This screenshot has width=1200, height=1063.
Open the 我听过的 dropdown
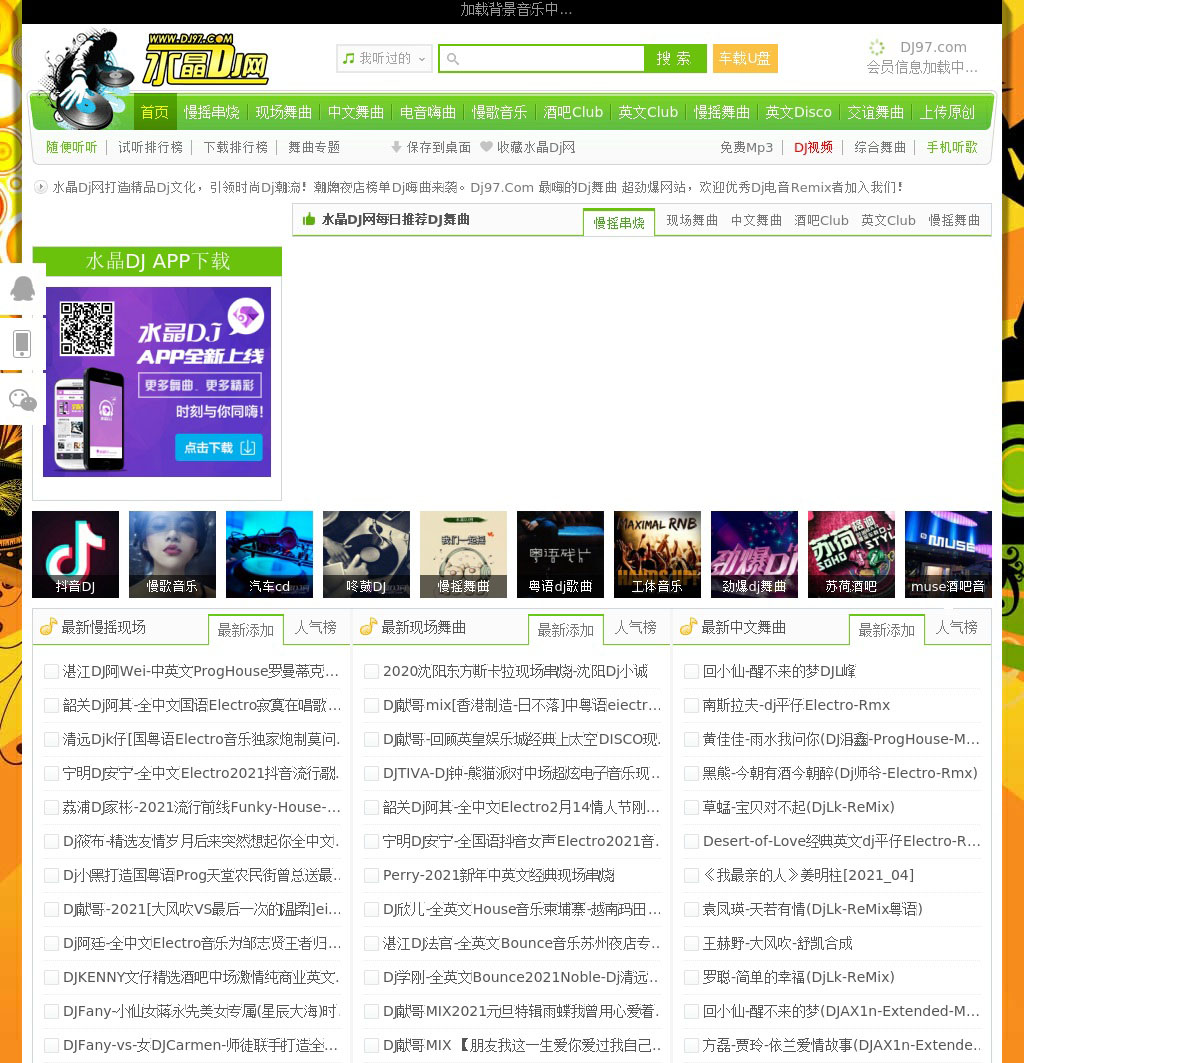tap(384, 59)
